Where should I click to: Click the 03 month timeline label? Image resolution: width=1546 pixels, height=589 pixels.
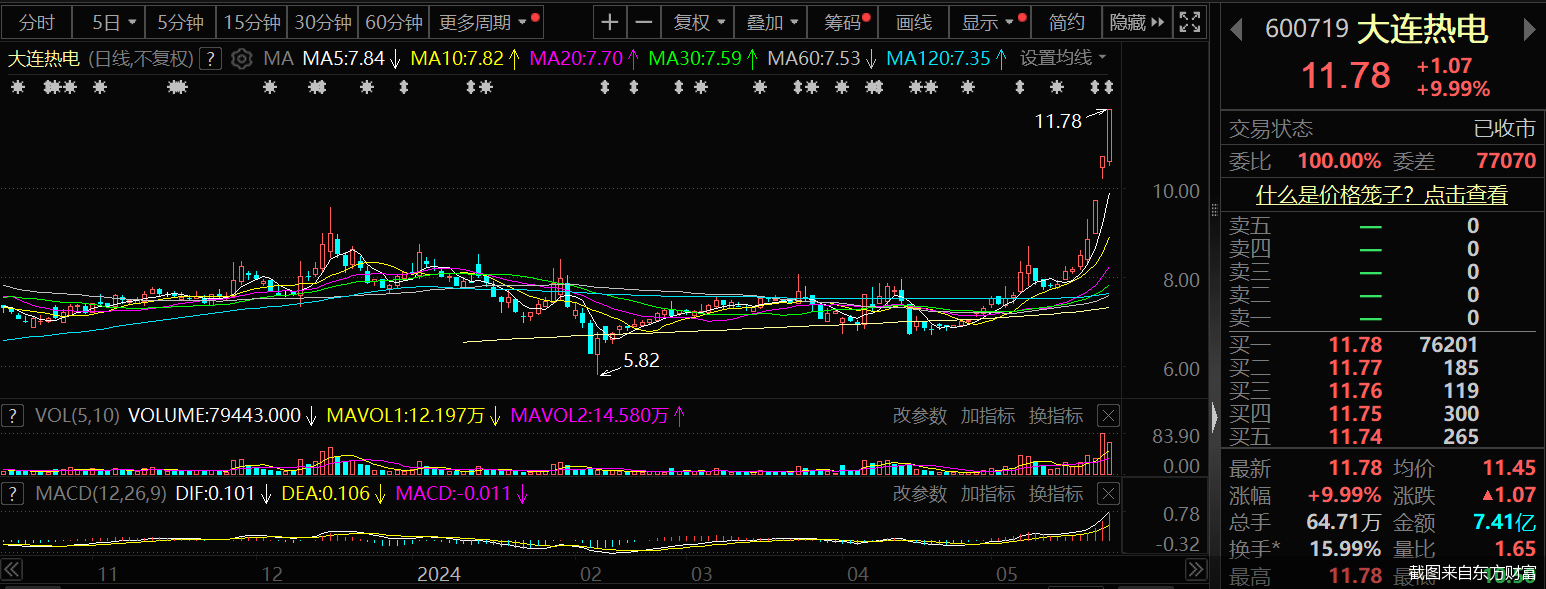[x=702, y=574]
